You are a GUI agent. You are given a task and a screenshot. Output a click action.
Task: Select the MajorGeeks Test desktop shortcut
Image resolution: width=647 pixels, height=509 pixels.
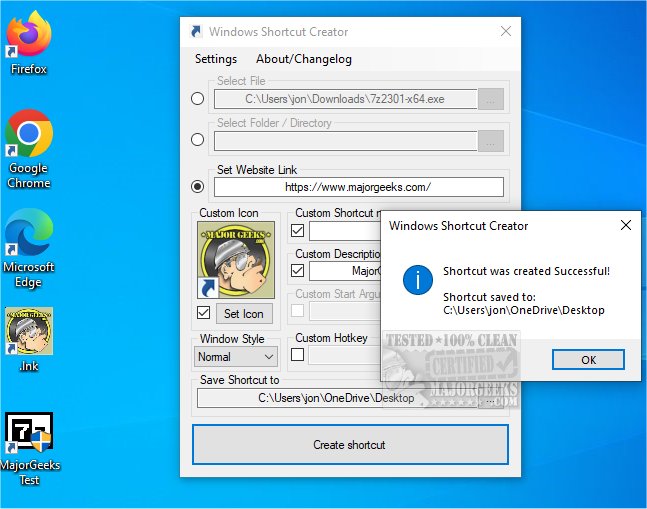pyautogui.click(x=29, y=449)
